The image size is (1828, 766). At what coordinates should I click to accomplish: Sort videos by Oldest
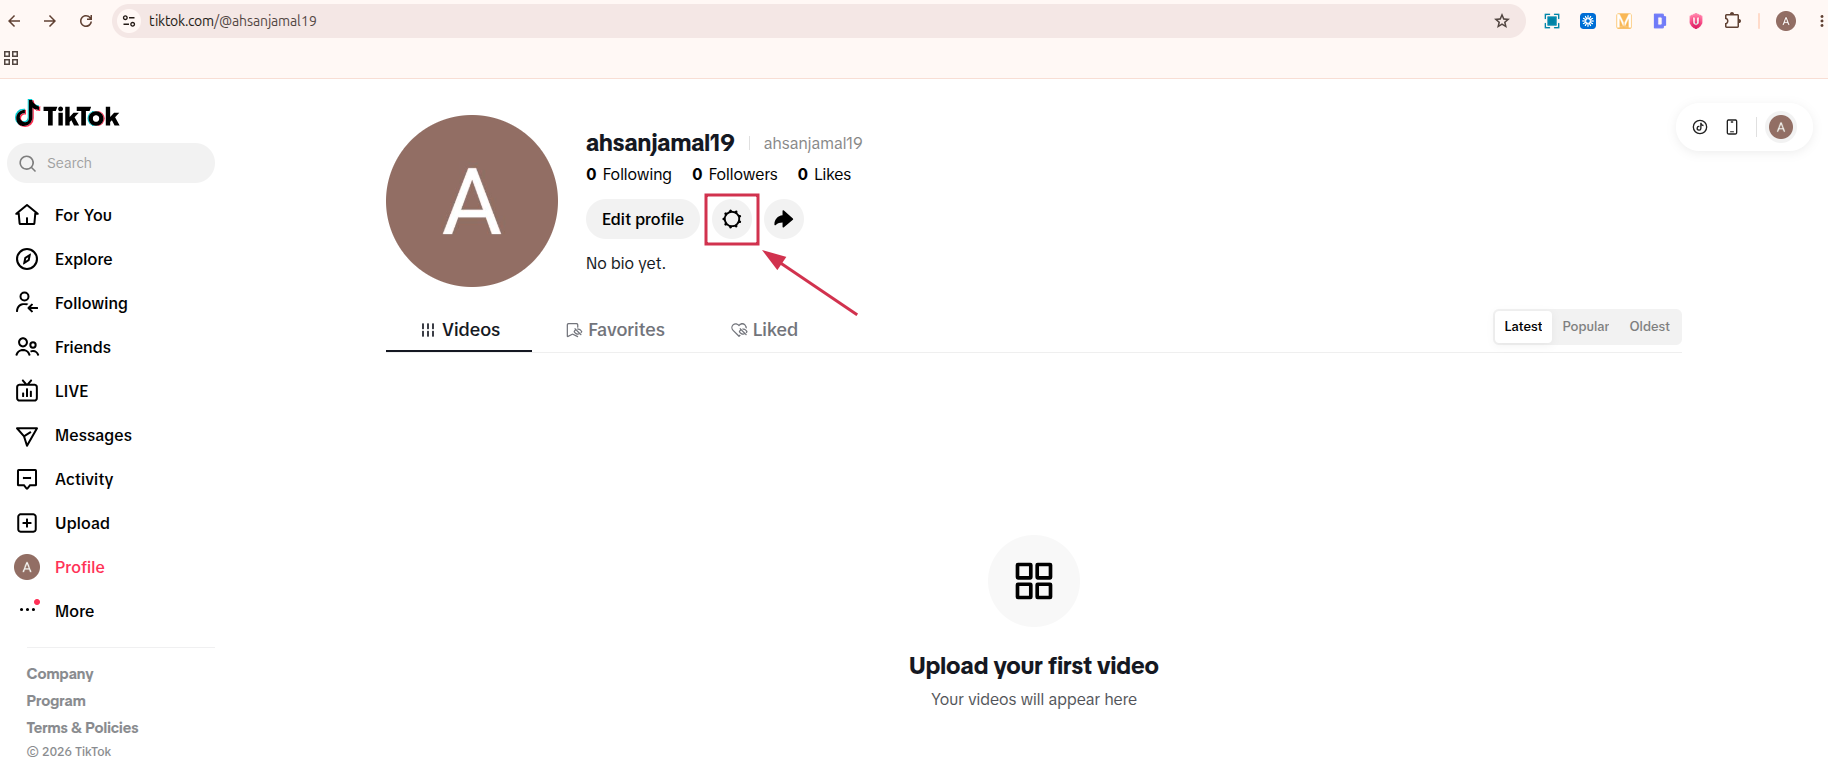coord(1649,327)
